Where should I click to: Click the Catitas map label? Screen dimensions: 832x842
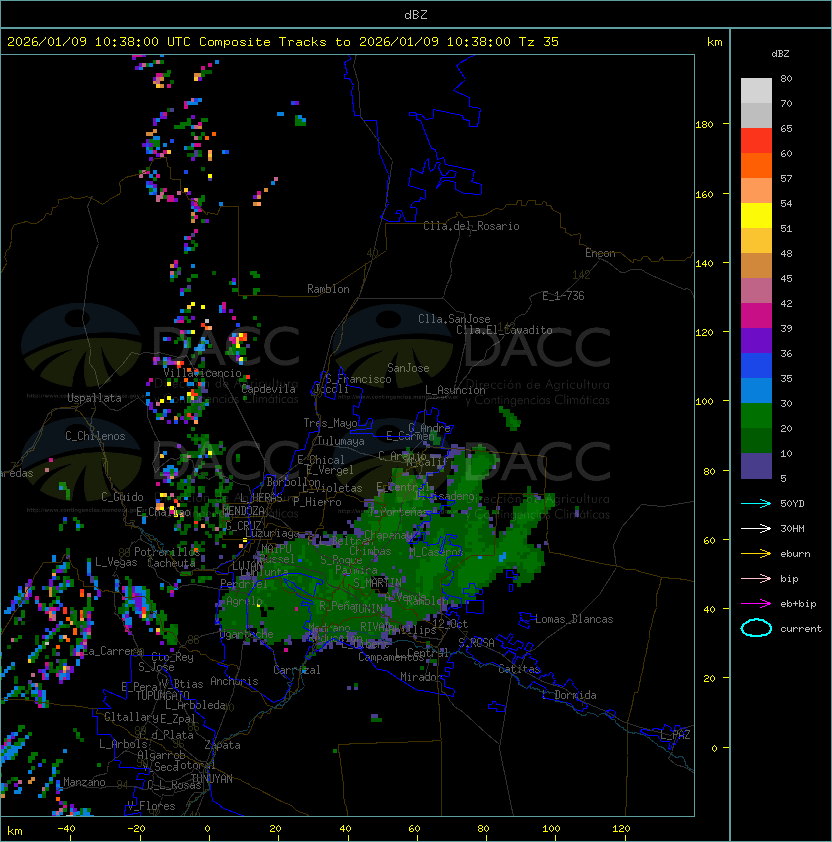(519, 669)
